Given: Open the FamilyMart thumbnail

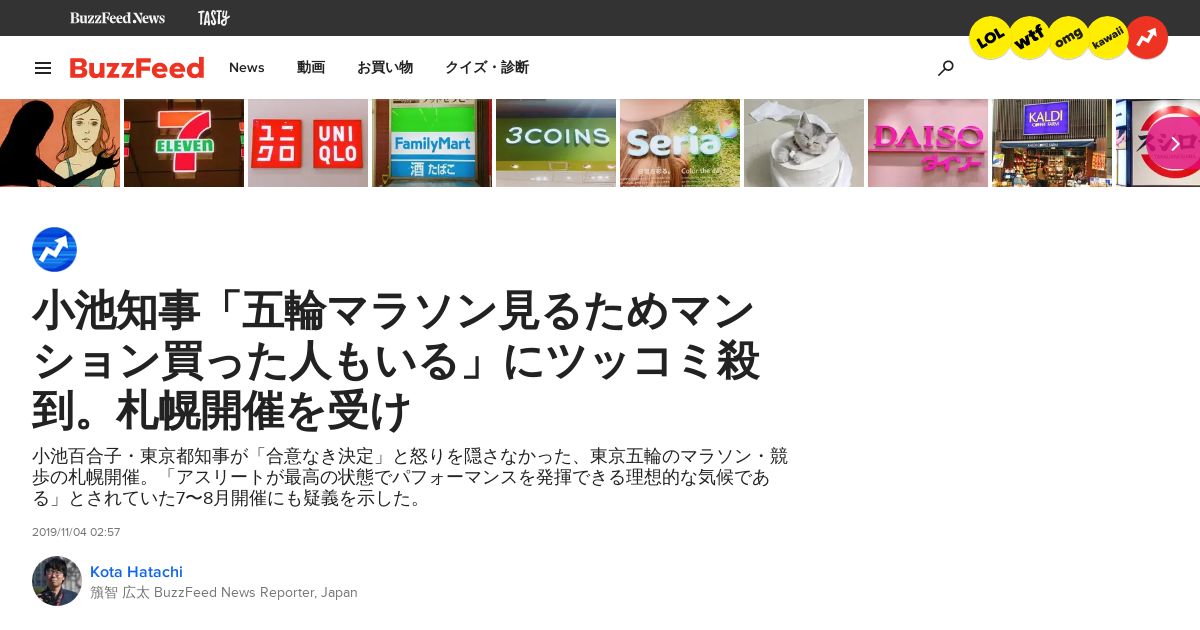Looking at the screenshot, I should coord(432,143).
